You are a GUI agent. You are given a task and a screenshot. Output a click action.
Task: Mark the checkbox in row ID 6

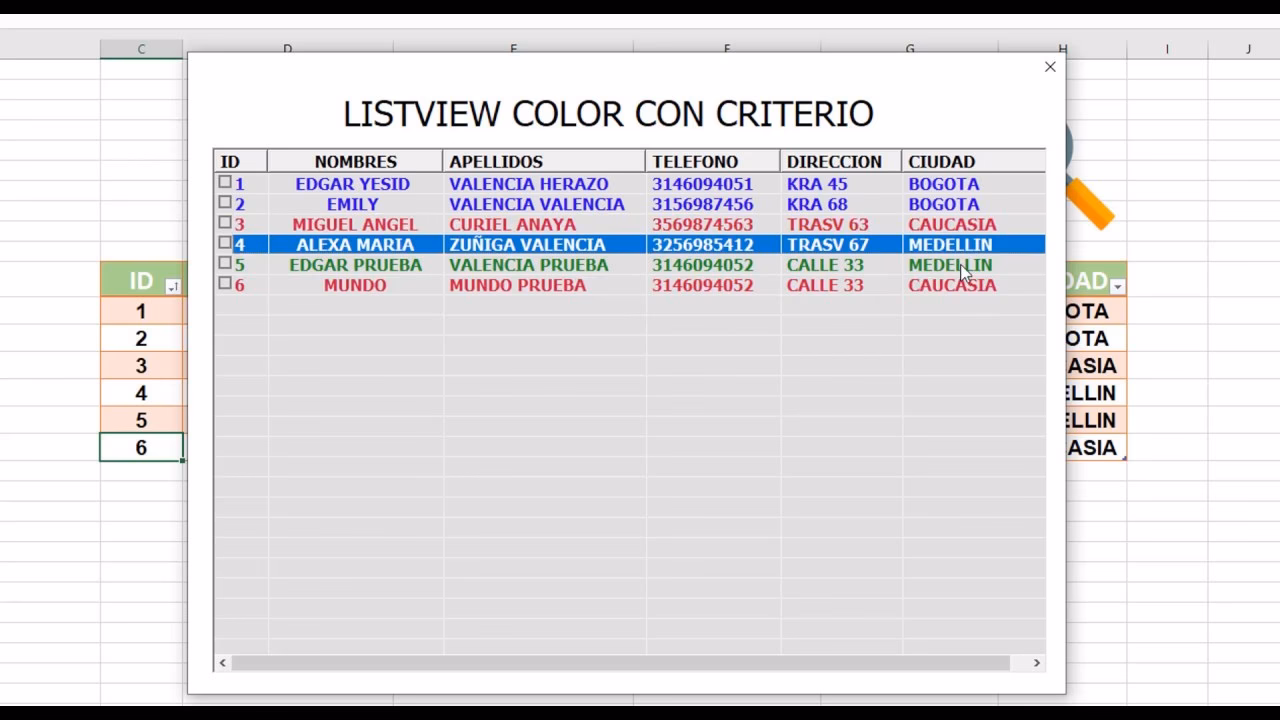click(x=225, y=284)
